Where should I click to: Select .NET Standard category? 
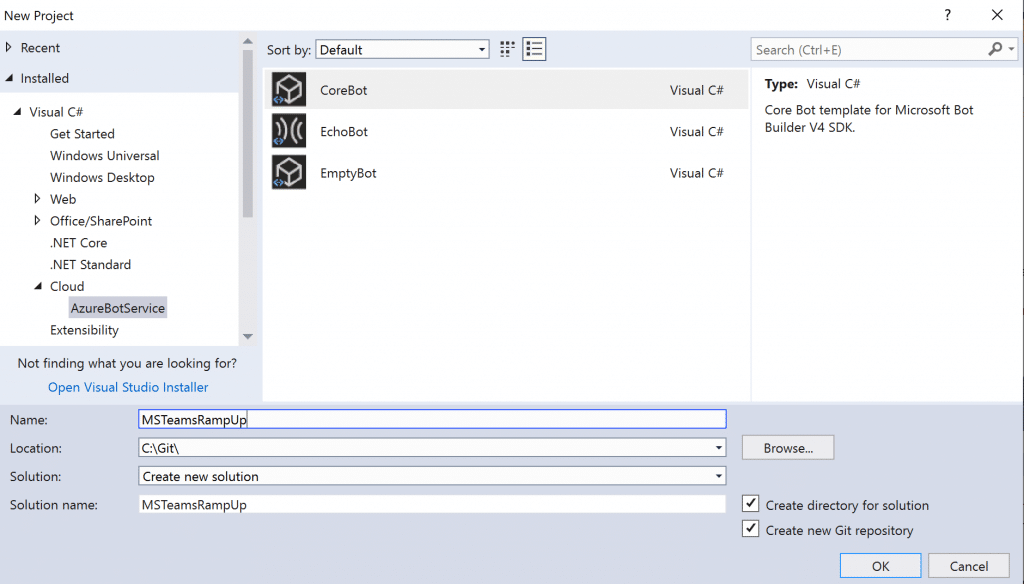pos(91,265)
